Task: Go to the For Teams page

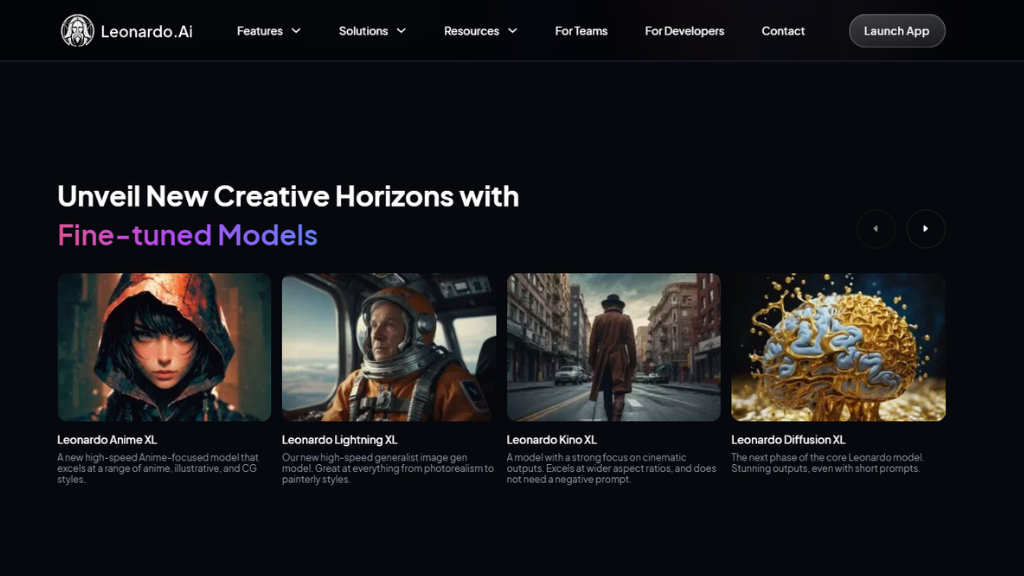Action: click(x=581, y=31)
